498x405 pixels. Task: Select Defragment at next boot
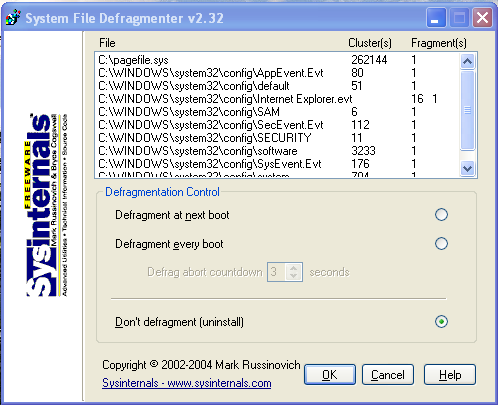coord(441,215)
